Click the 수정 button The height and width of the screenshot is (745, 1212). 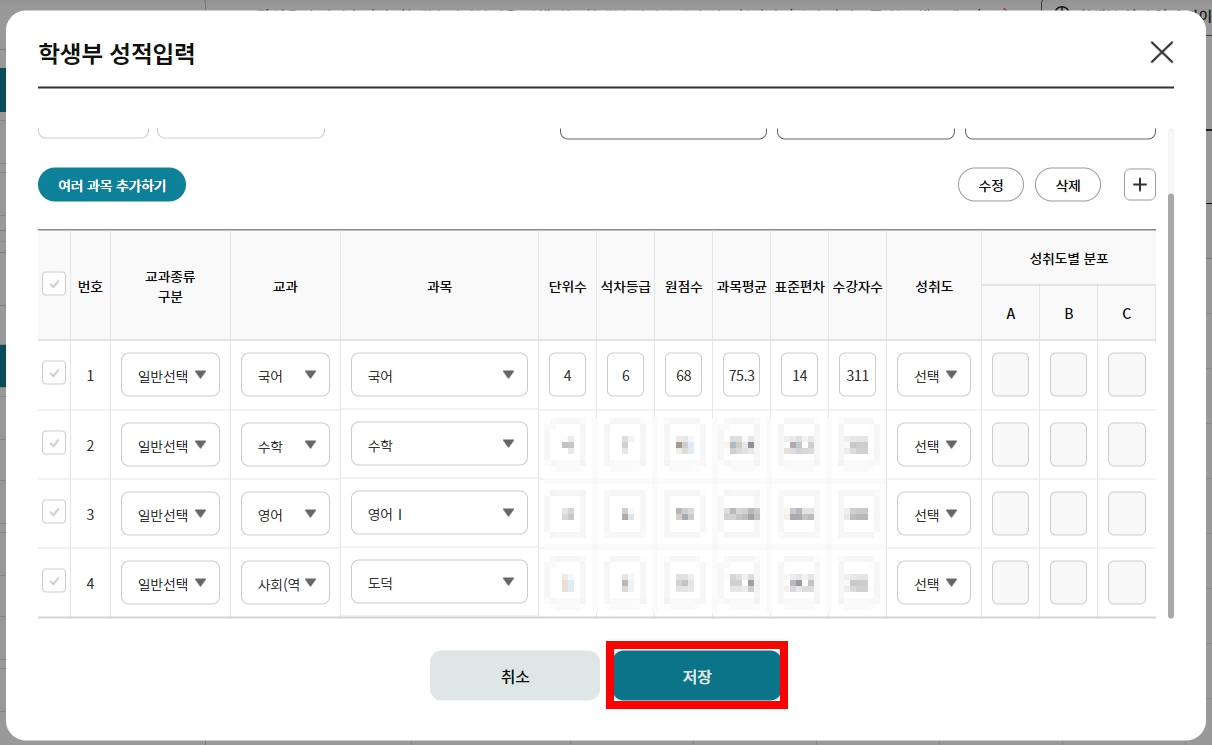tap(991, 185)
